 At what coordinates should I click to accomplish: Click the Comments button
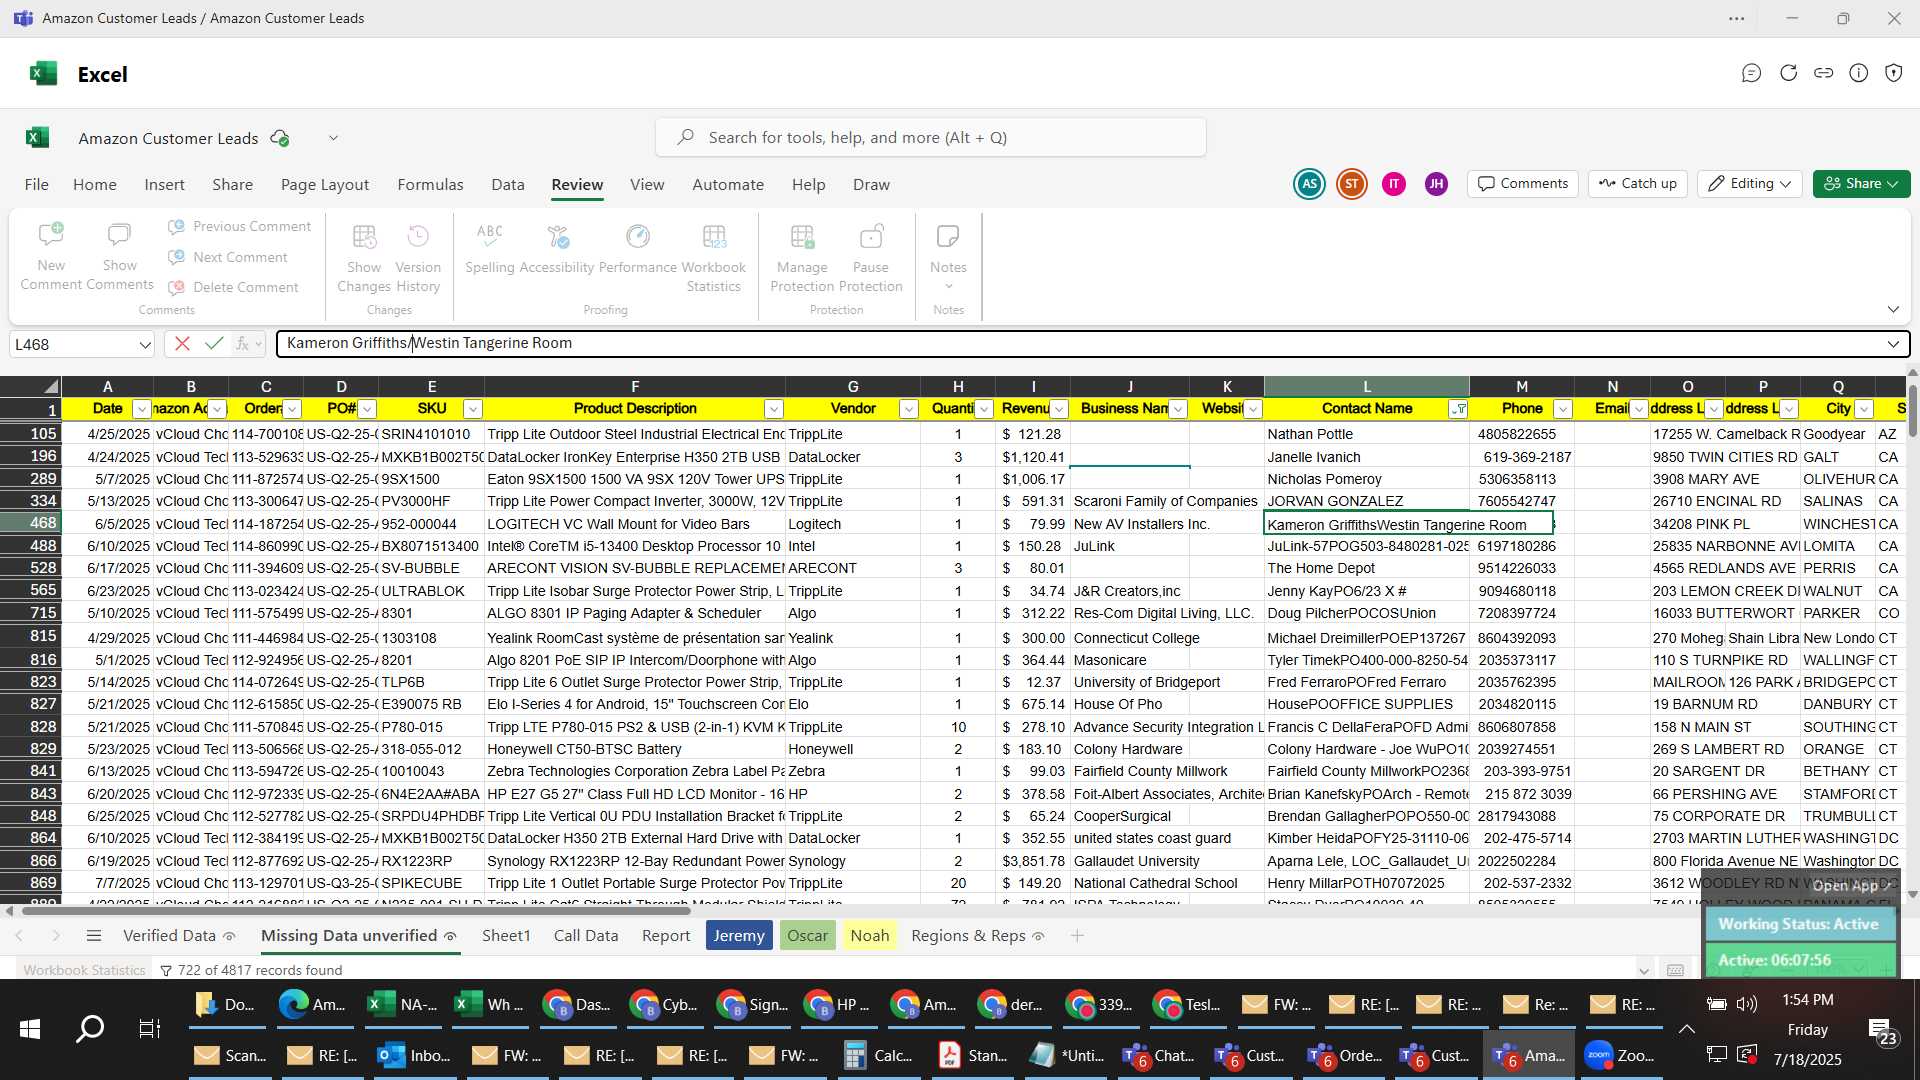tap(1523, 184)
